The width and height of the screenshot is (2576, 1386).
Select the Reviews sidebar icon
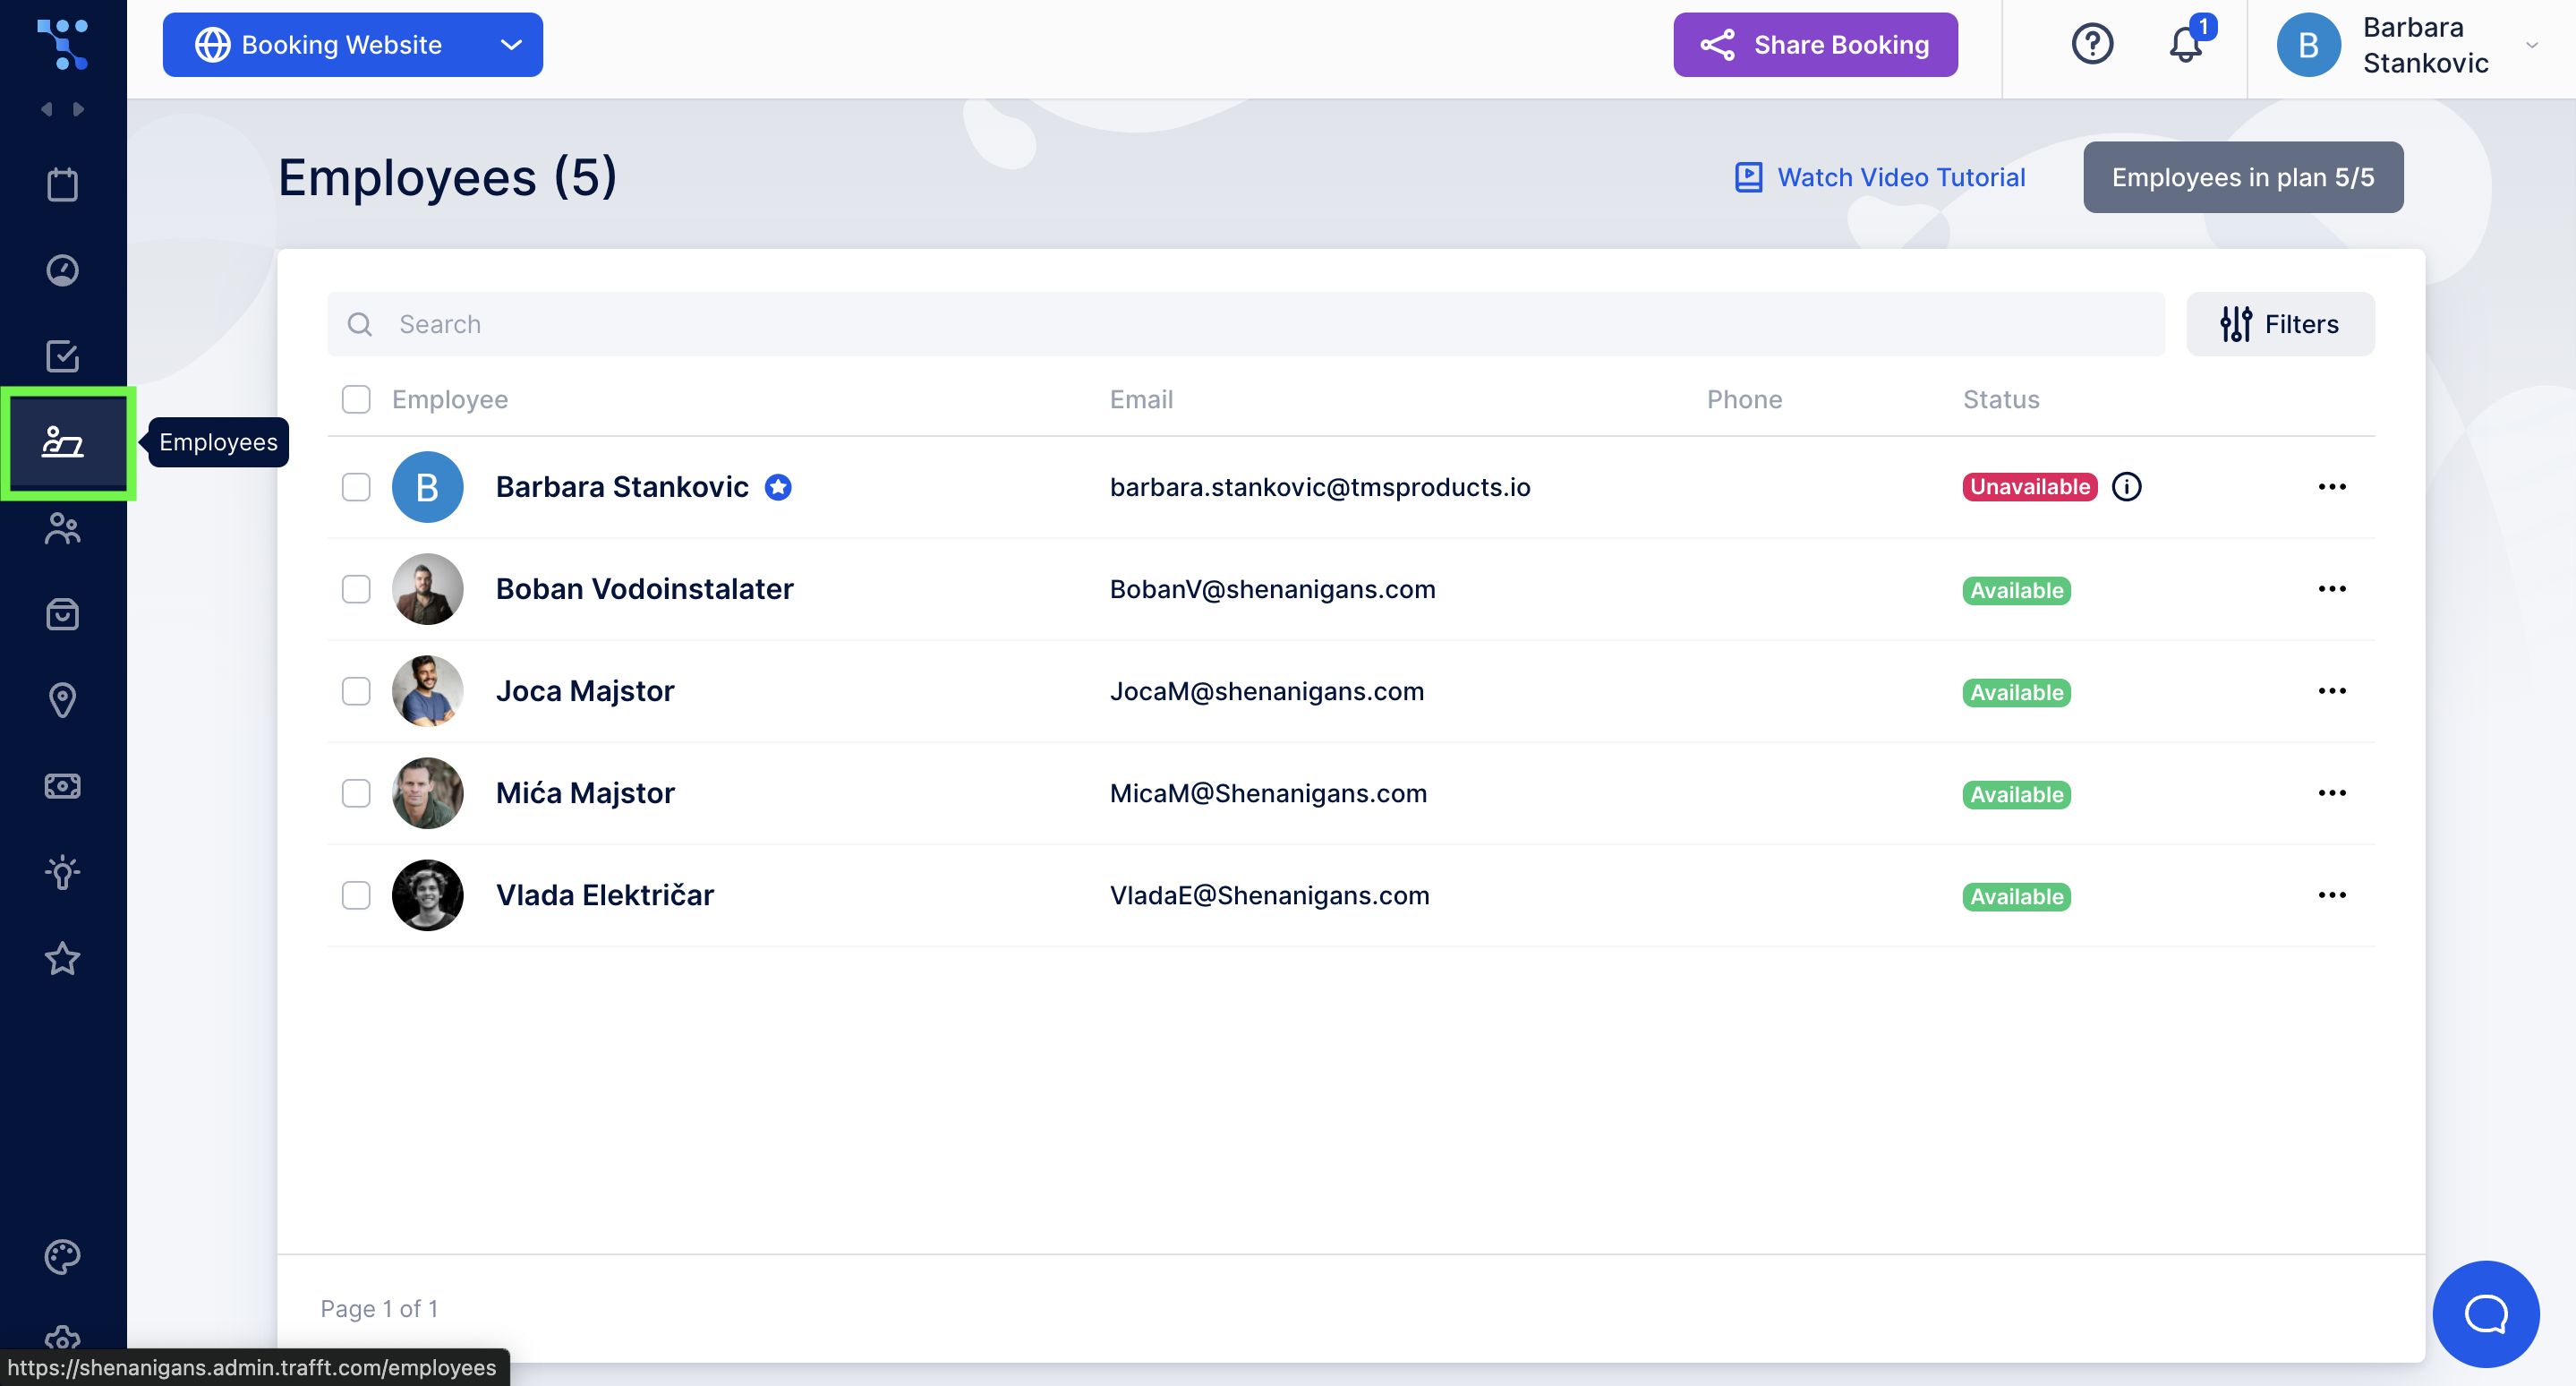64,956
